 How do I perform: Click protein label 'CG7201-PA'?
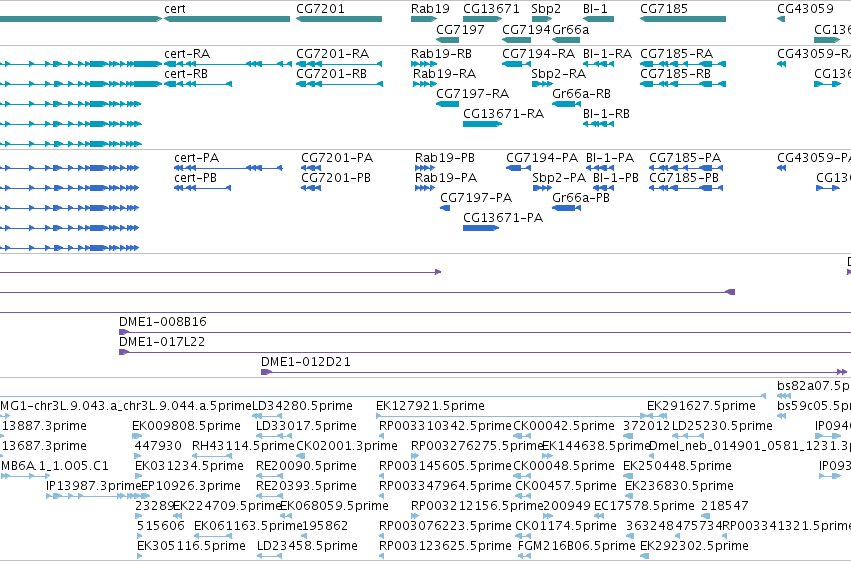tap(337, 158)
